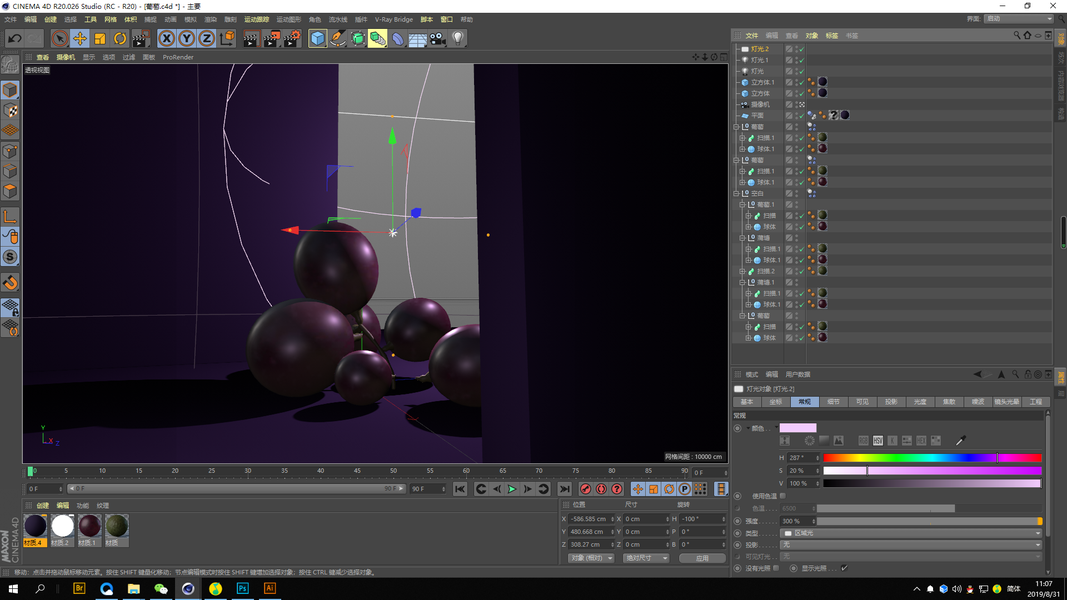
Task: Toggle the X axis lock icon
Action: coord(167,38)
